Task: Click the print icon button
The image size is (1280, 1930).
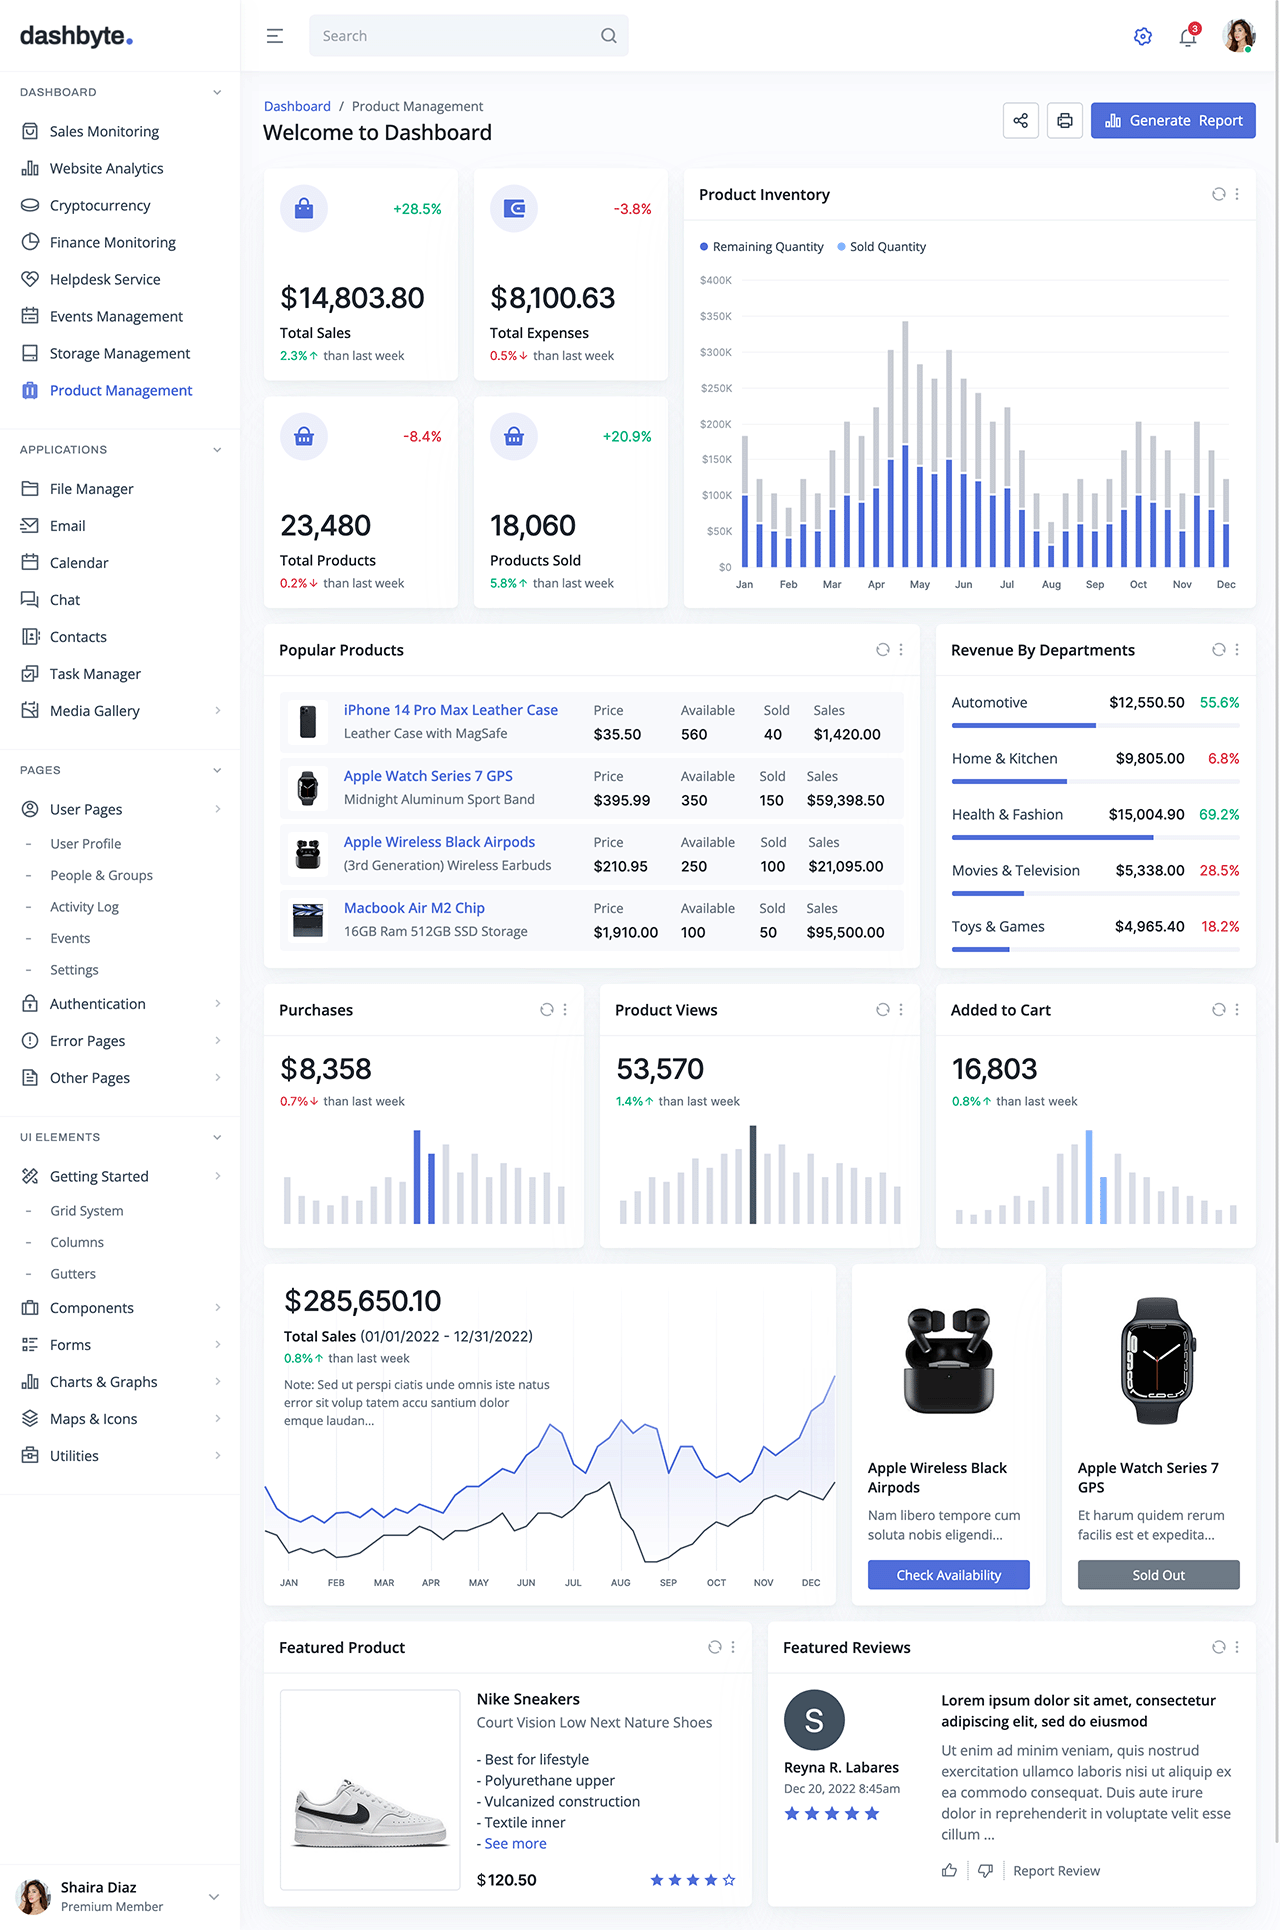Action: (1065, 121)
